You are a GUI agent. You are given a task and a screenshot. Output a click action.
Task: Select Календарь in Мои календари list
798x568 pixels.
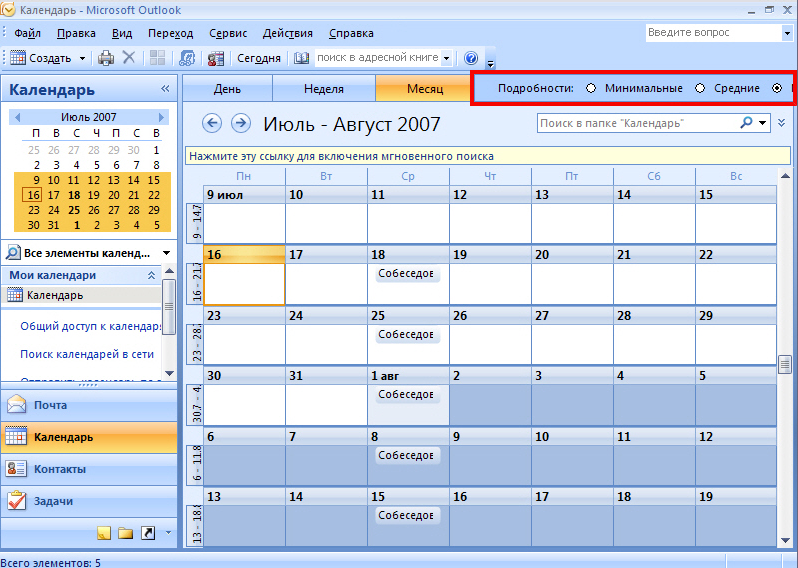click(x=81, y=295)
